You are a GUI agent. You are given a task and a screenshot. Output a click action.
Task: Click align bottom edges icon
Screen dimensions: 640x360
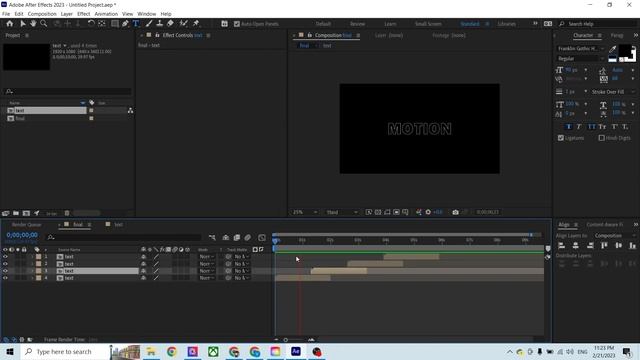tap(632, 245)
